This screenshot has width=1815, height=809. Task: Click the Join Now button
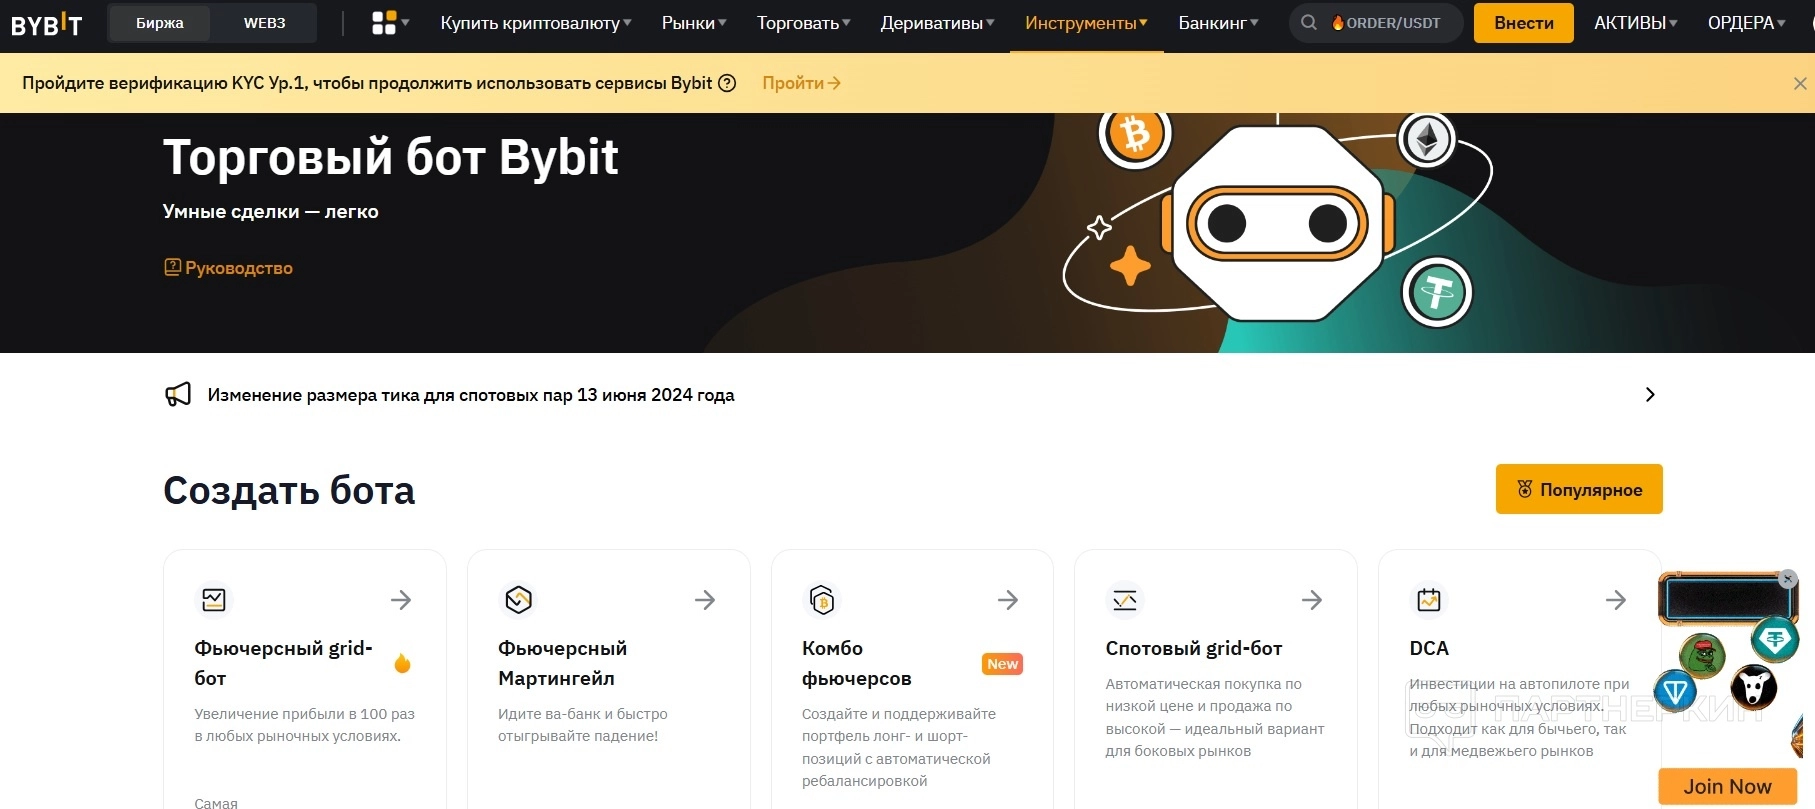1727,787
